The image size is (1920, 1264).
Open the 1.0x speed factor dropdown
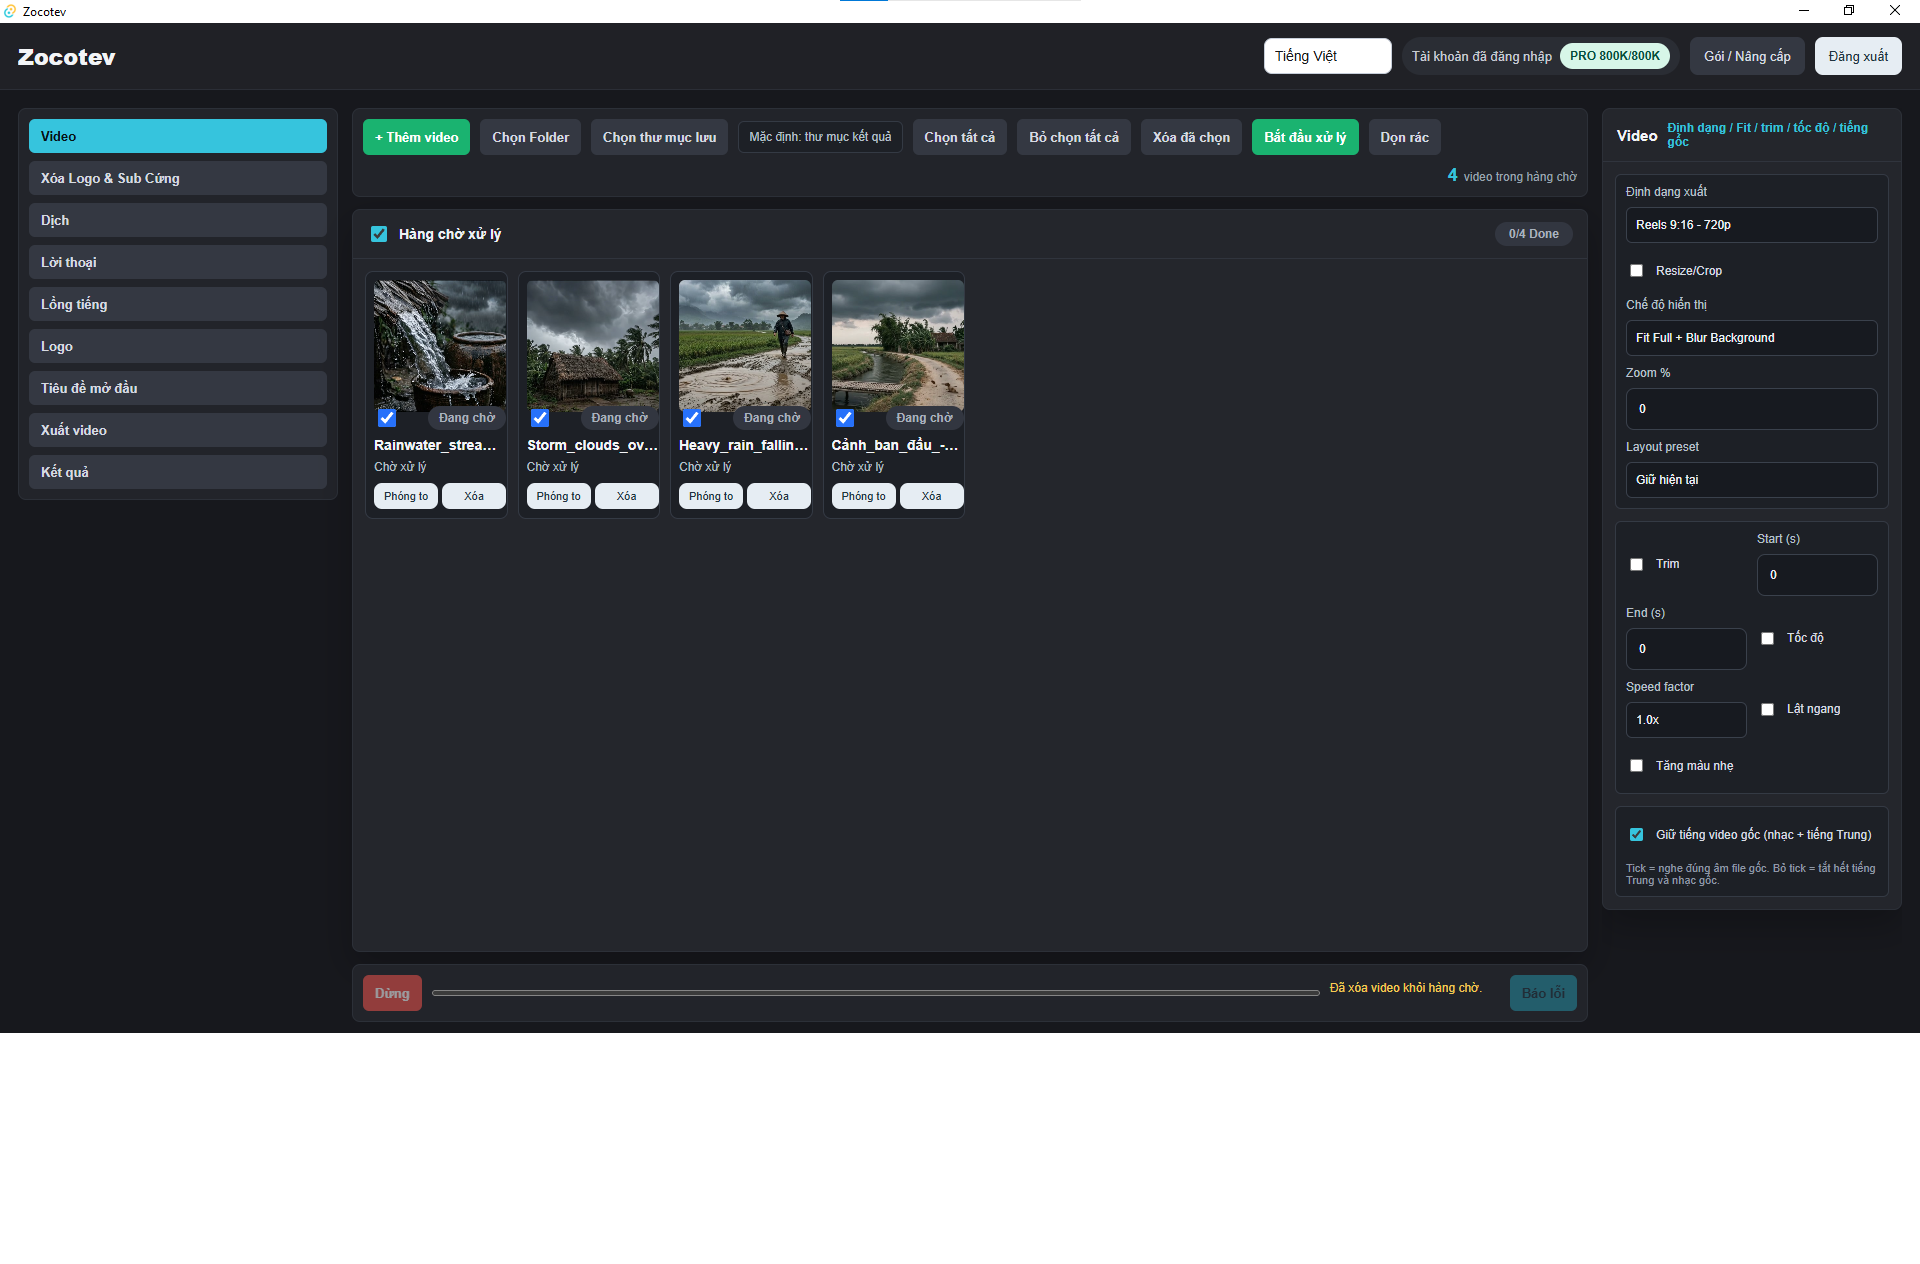pos(1686,720)
